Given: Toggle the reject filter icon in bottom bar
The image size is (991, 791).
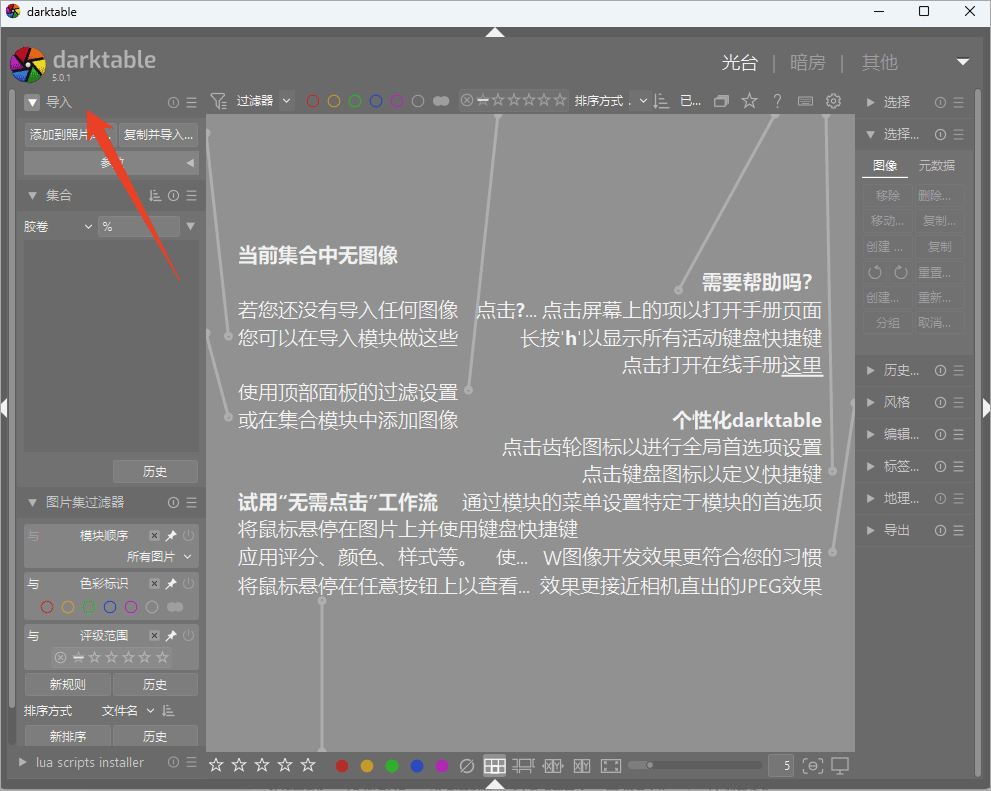Looking at the screenshot, I should 466,765.
